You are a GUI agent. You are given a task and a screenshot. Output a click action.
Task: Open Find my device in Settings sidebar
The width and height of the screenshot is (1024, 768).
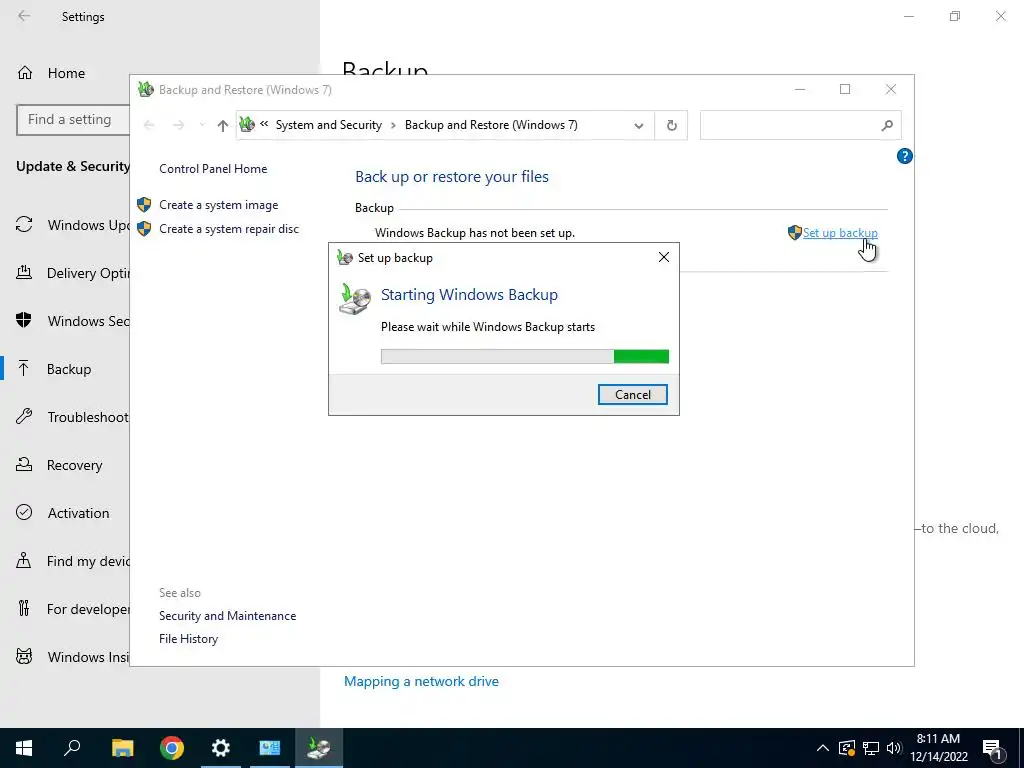point(72,561)
